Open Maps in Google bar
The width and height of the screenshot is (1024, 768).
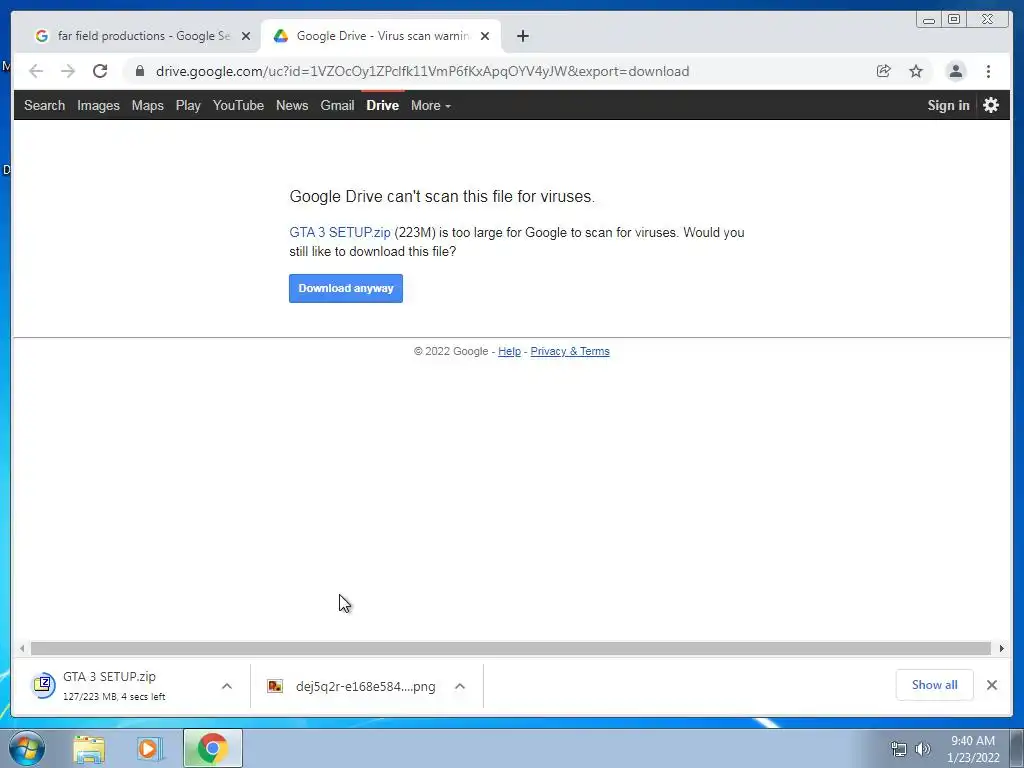(148, 105)
